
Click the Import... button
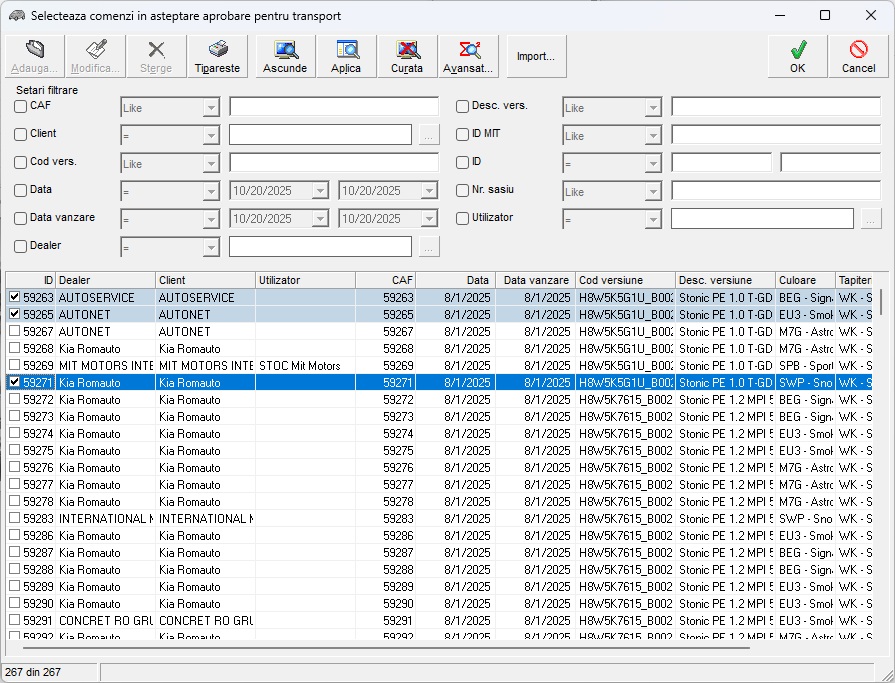point(536,57)
